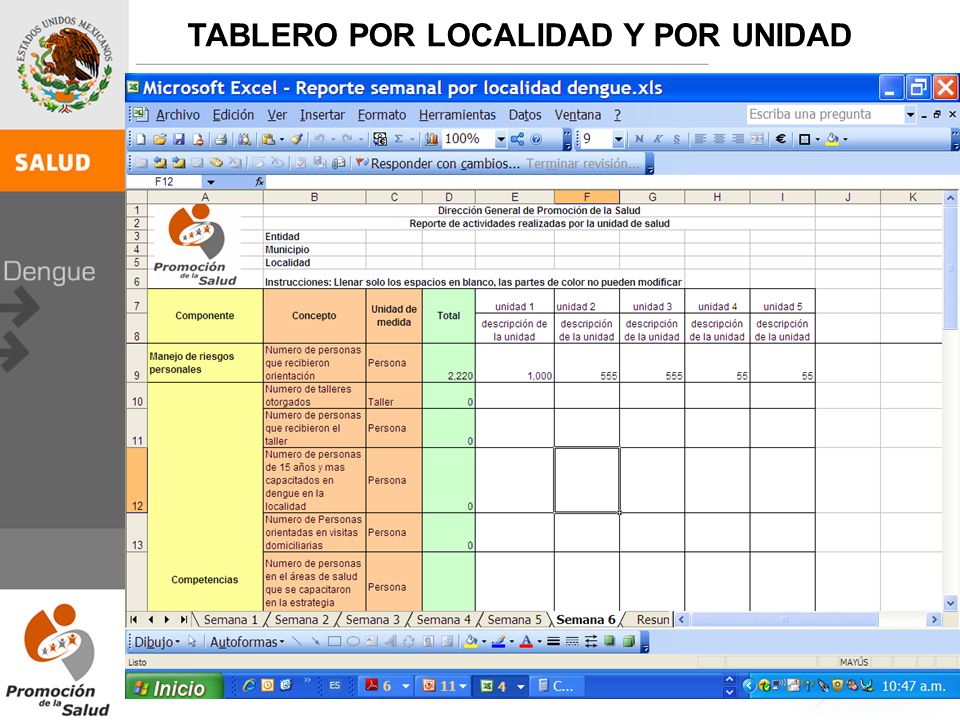960x720 pixels.
Task: Select the Oval shape tool in Drawing toolbar
Action: 353,642
